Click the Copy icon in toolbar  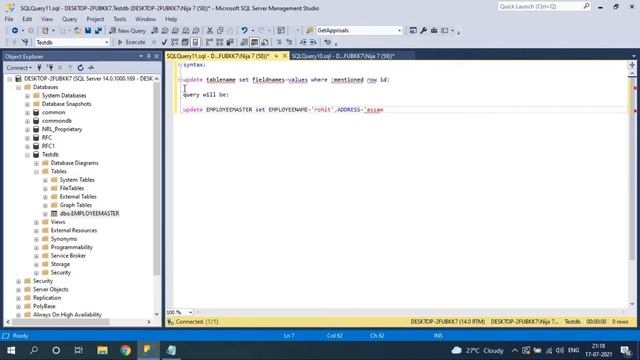(220, 31)
